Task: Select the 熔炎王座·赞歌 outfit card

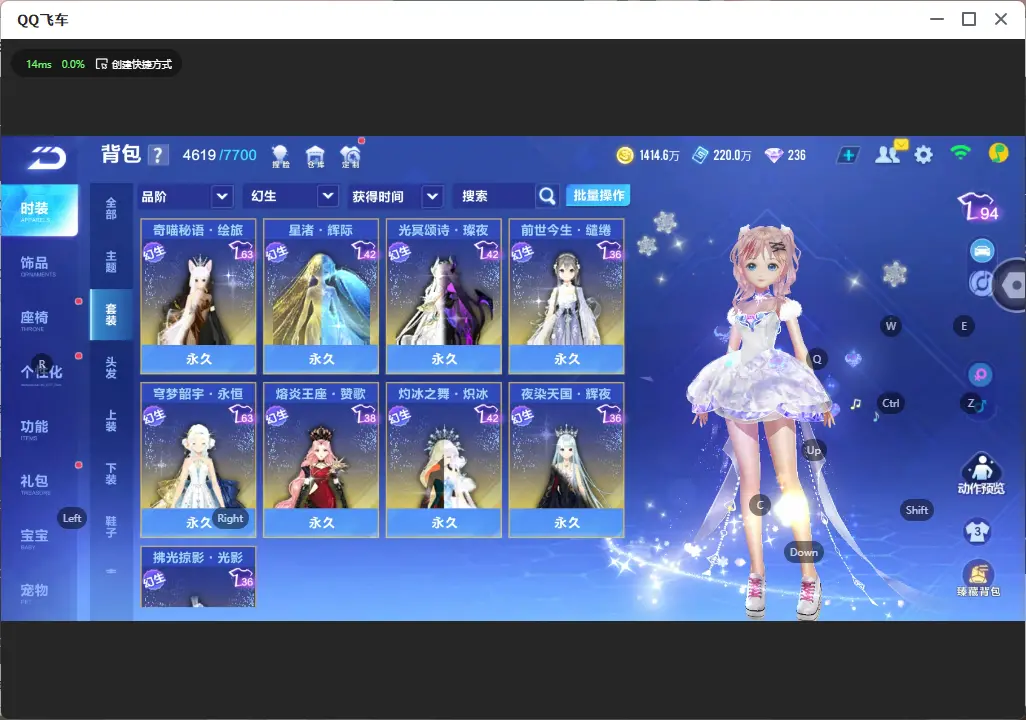Action: (321, 460)
